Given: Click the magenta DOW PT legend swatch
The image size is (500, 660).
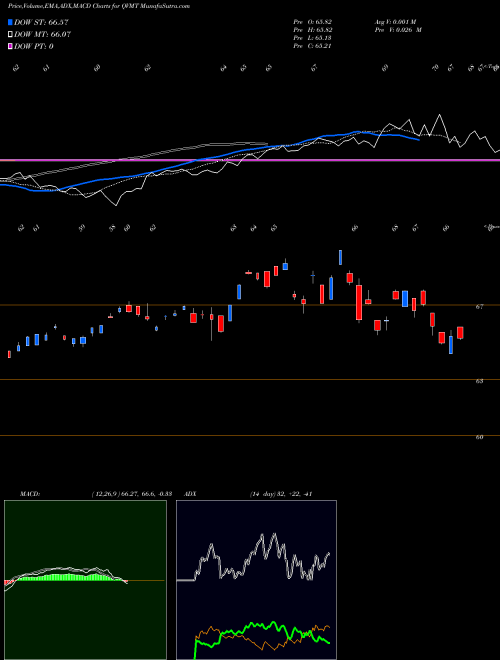Looking at the screenshot, I should (x=10, y=46).
